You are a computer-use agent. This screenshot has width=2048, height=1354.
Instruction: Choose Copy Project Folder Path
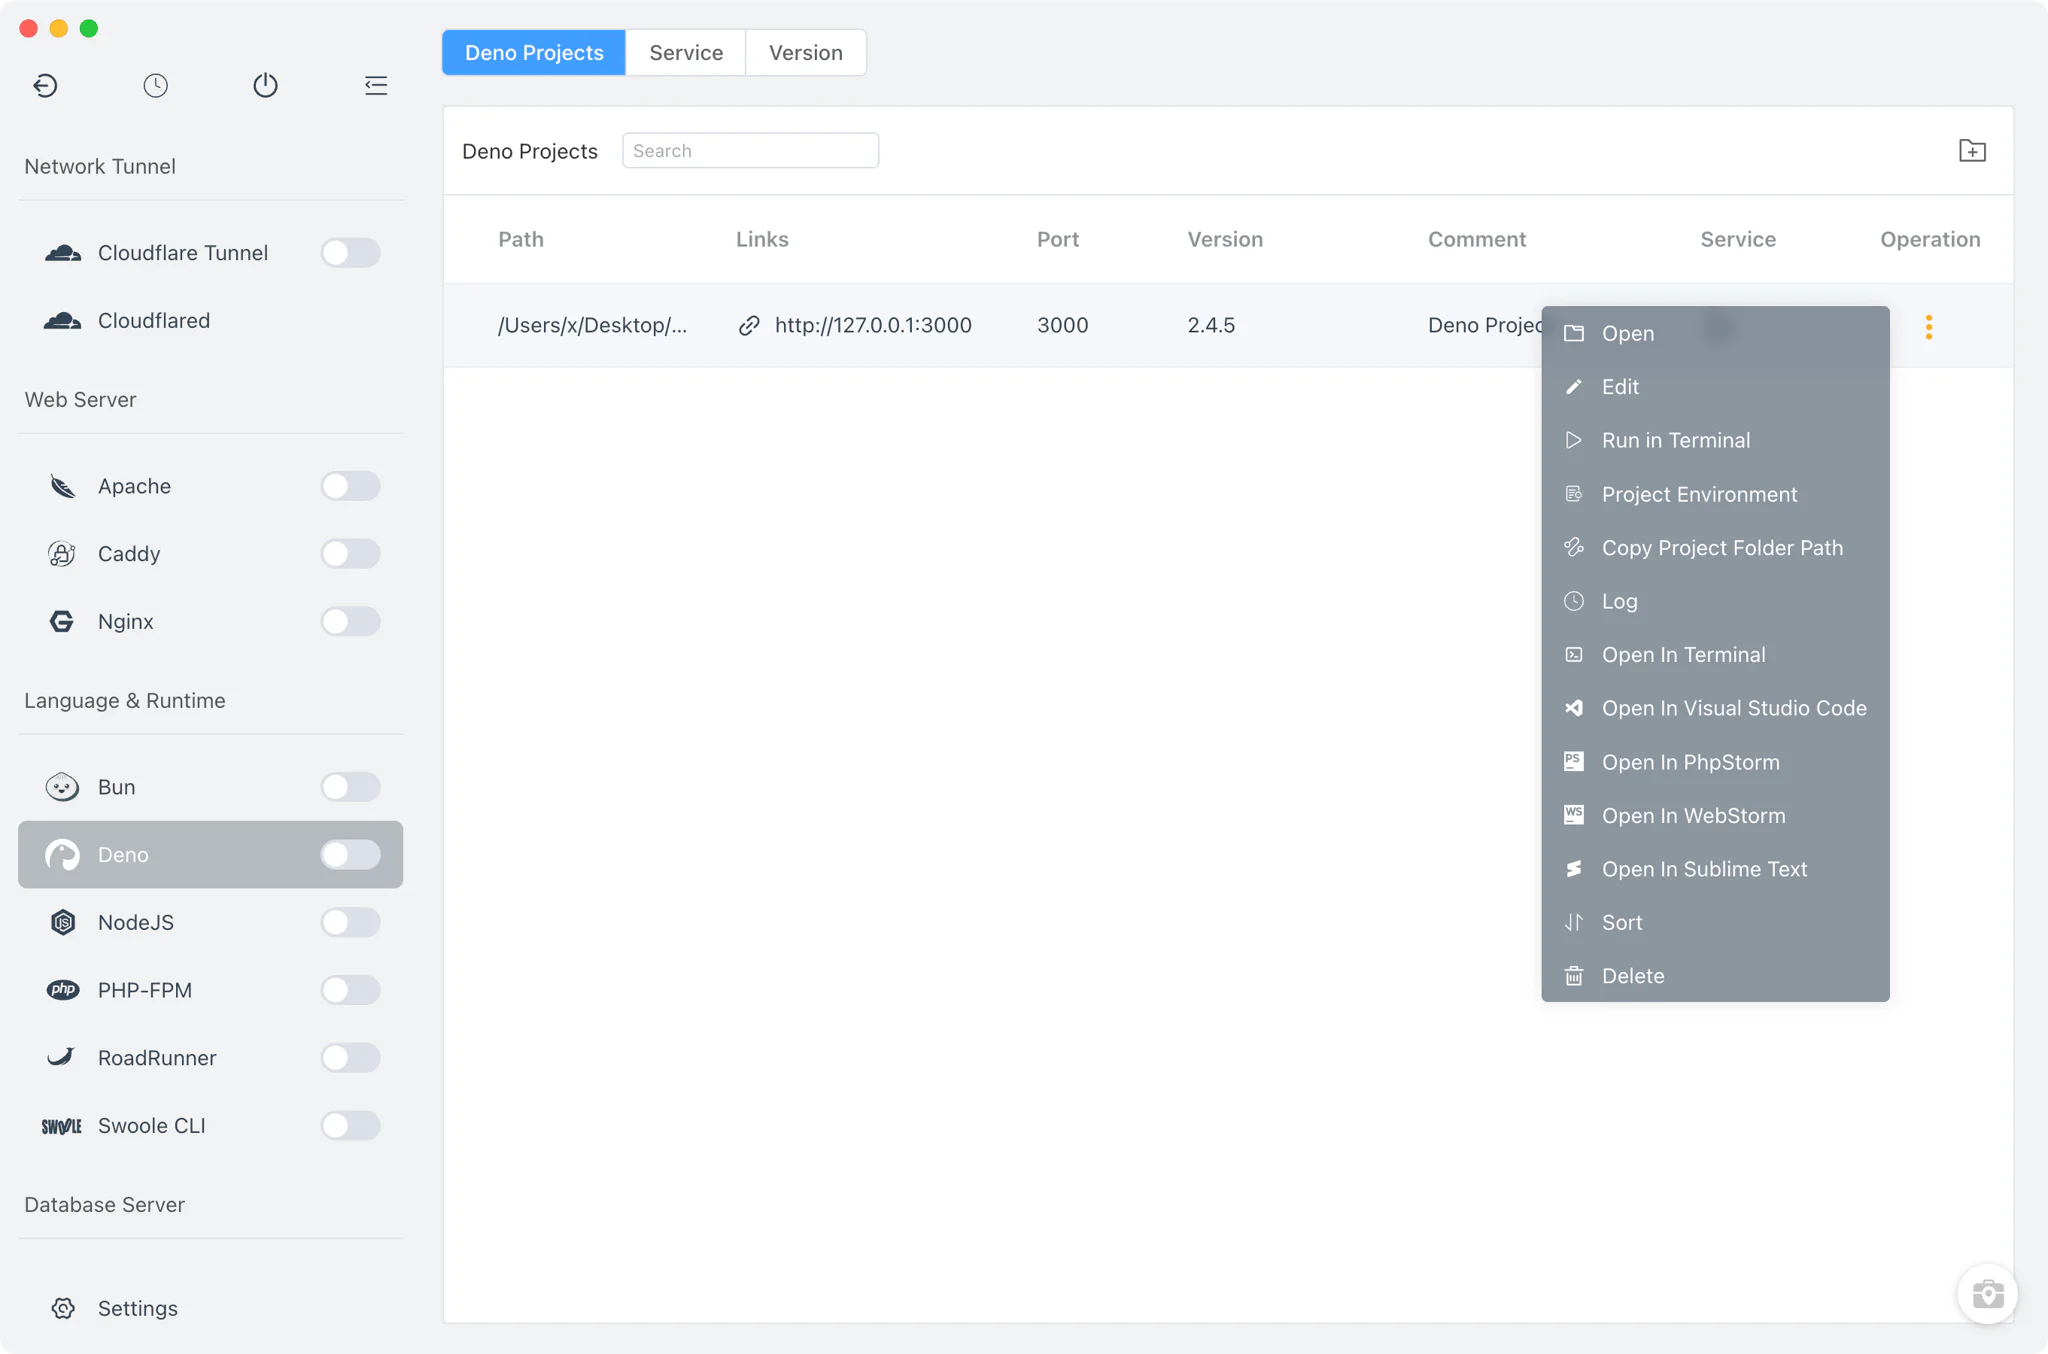coord(1715,548)
